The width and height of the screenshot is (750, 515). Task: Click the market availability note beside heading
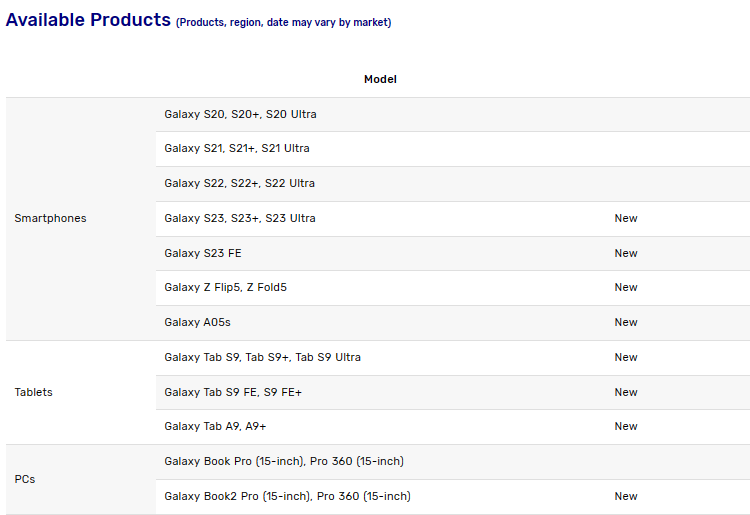click(283, 23)
